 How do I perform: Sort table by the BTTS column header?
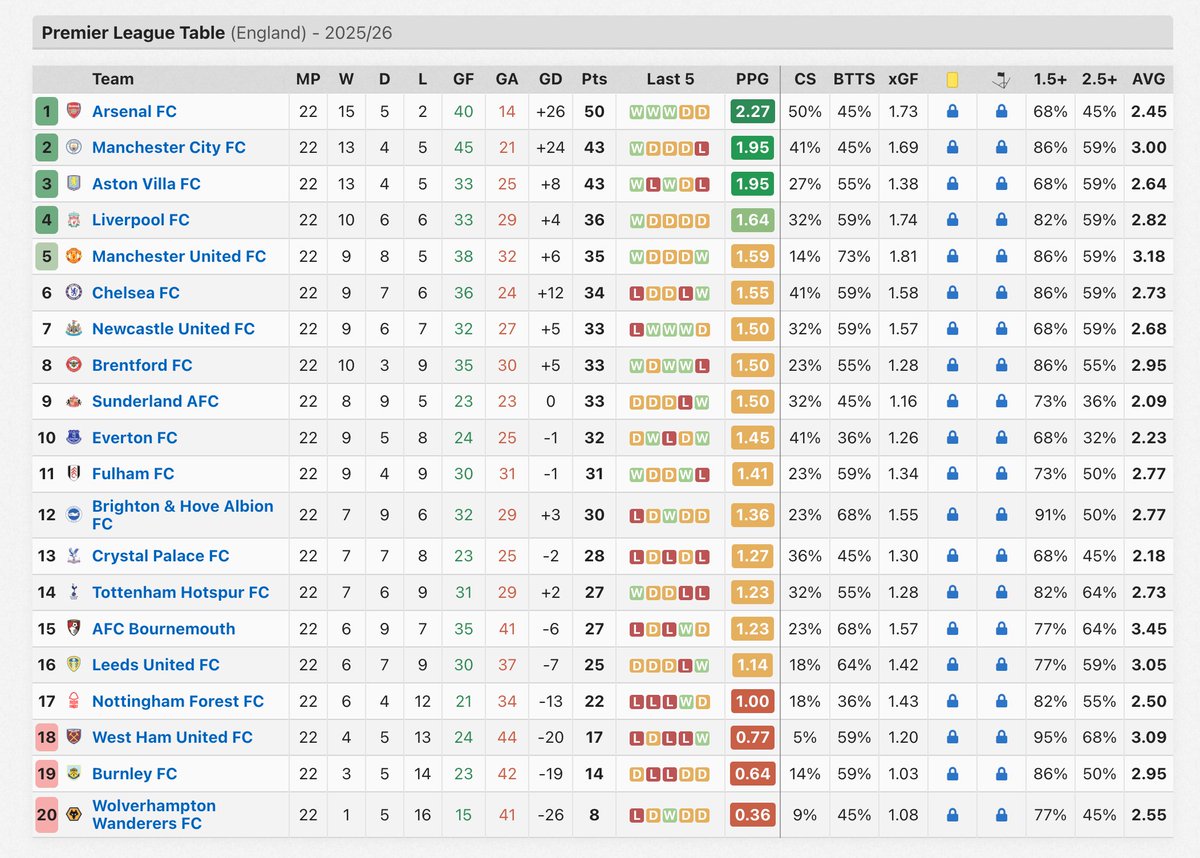[x=854, y=79]
